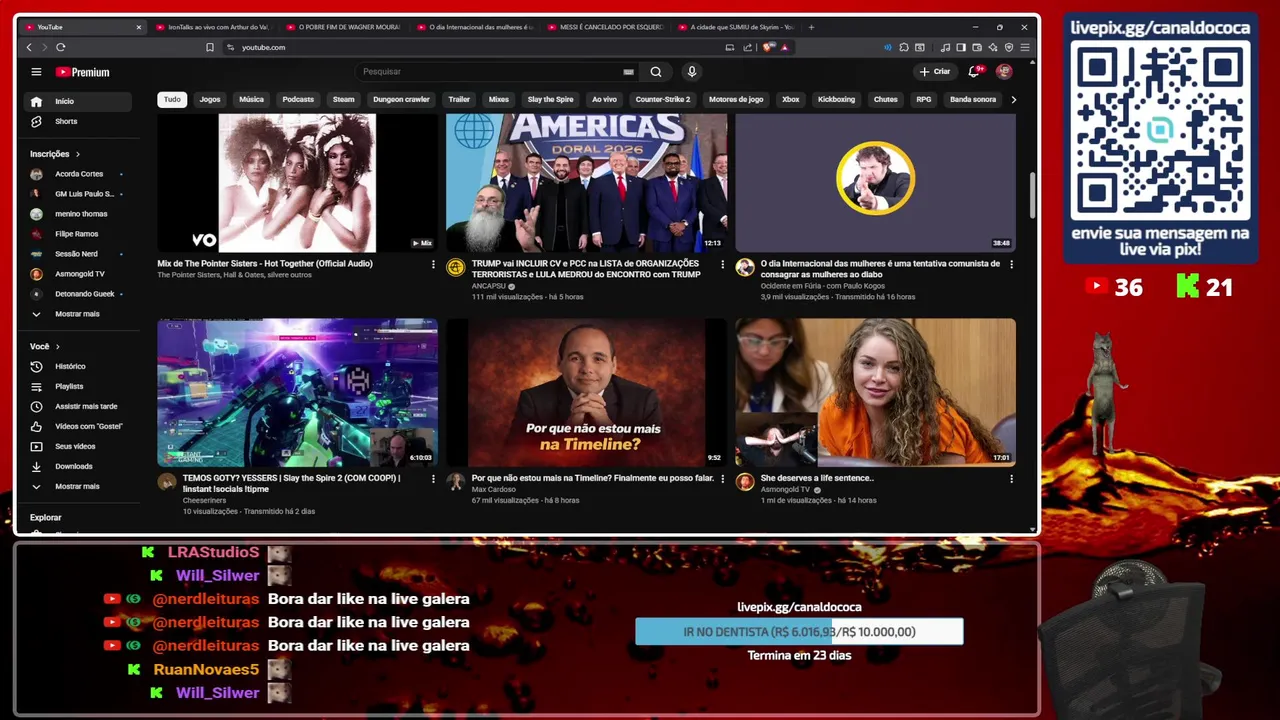Screen dimensions: 1280x720
Task: Open Histórico in sidebar
Action: tap(77, 366)
